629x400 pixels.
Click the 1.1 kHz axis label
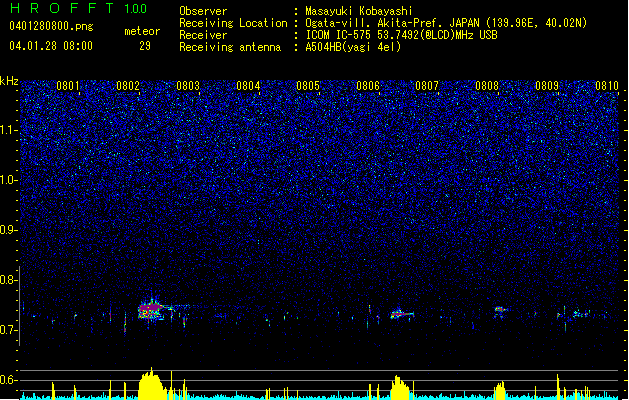8,130
